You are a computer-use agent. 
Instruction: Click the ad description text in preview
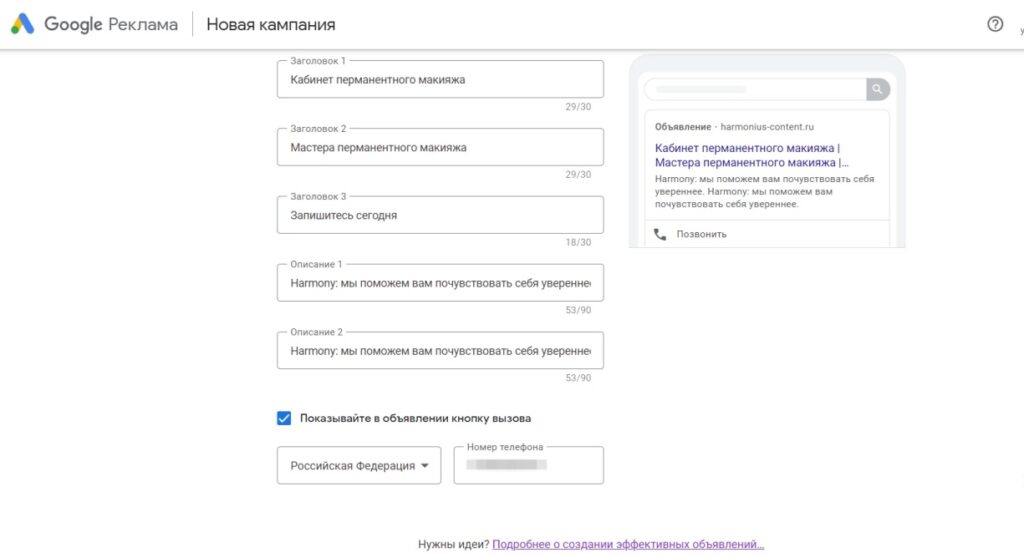764,191
